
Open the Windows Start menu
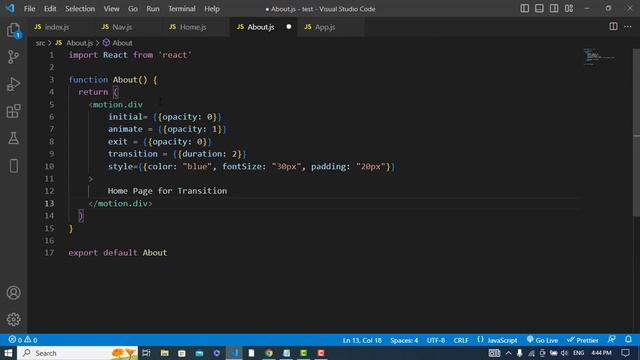8,353
